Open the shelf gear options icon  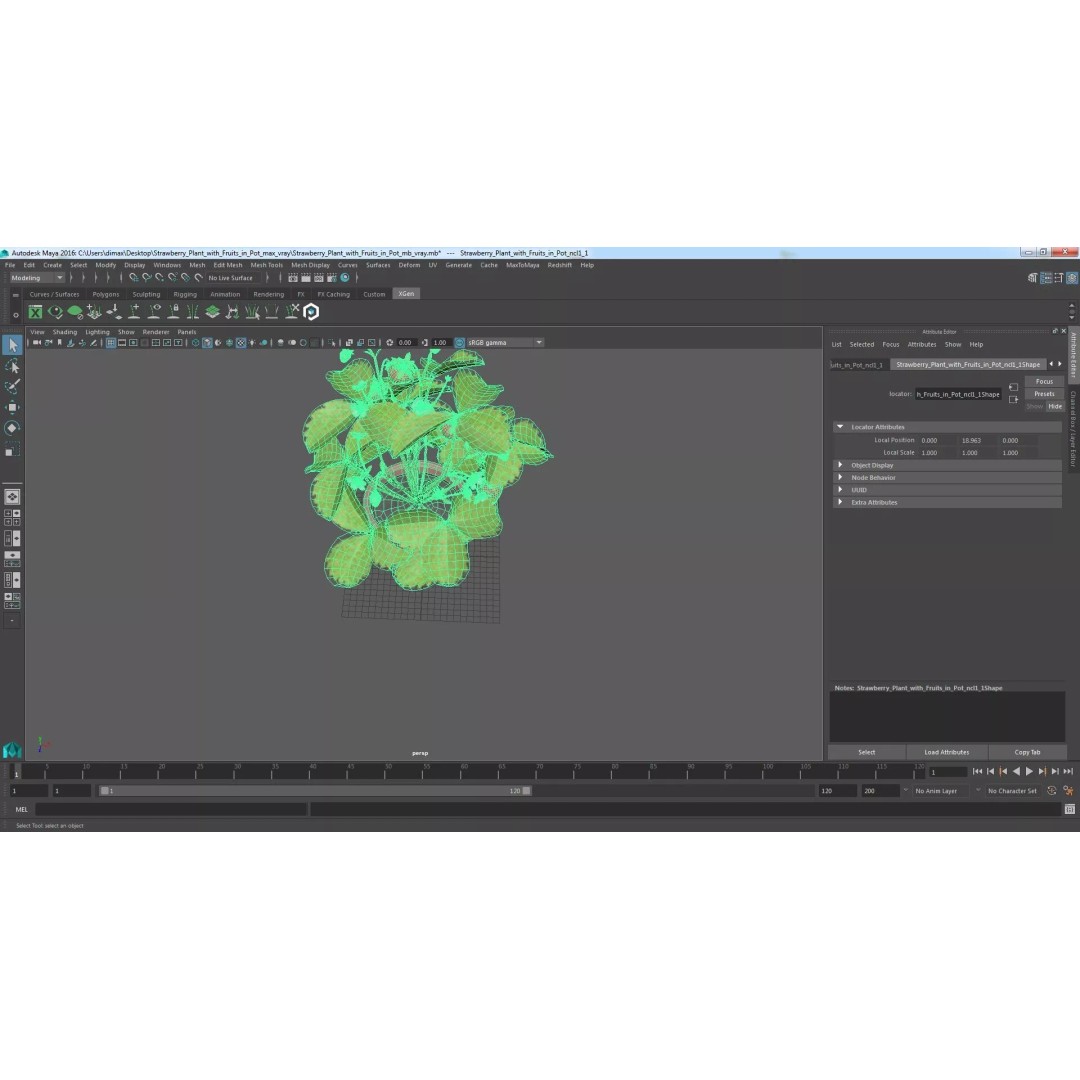(x=16, y=315)
